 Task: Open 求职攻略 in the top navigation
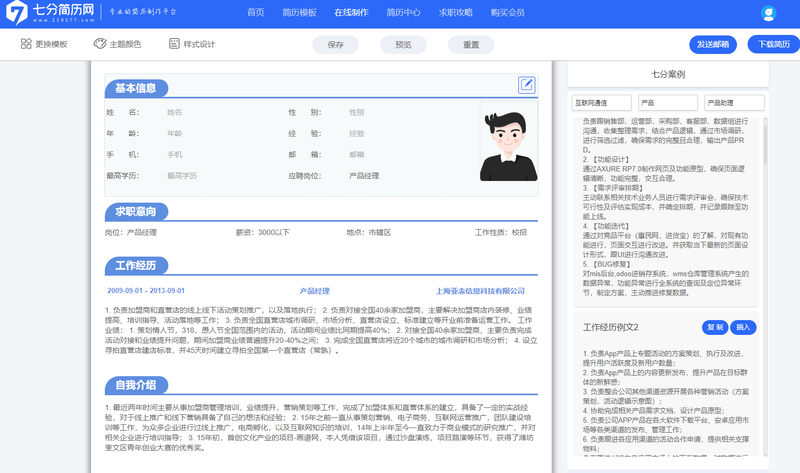click(456, 13)
